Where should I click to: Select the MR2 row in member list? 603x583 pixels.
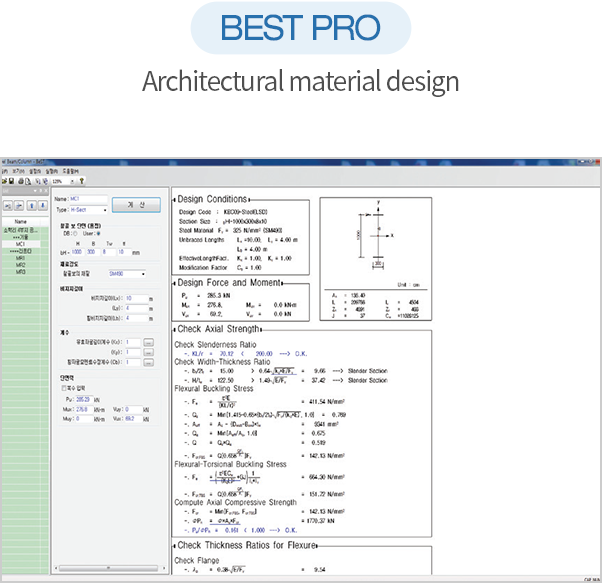coord(21,265)
